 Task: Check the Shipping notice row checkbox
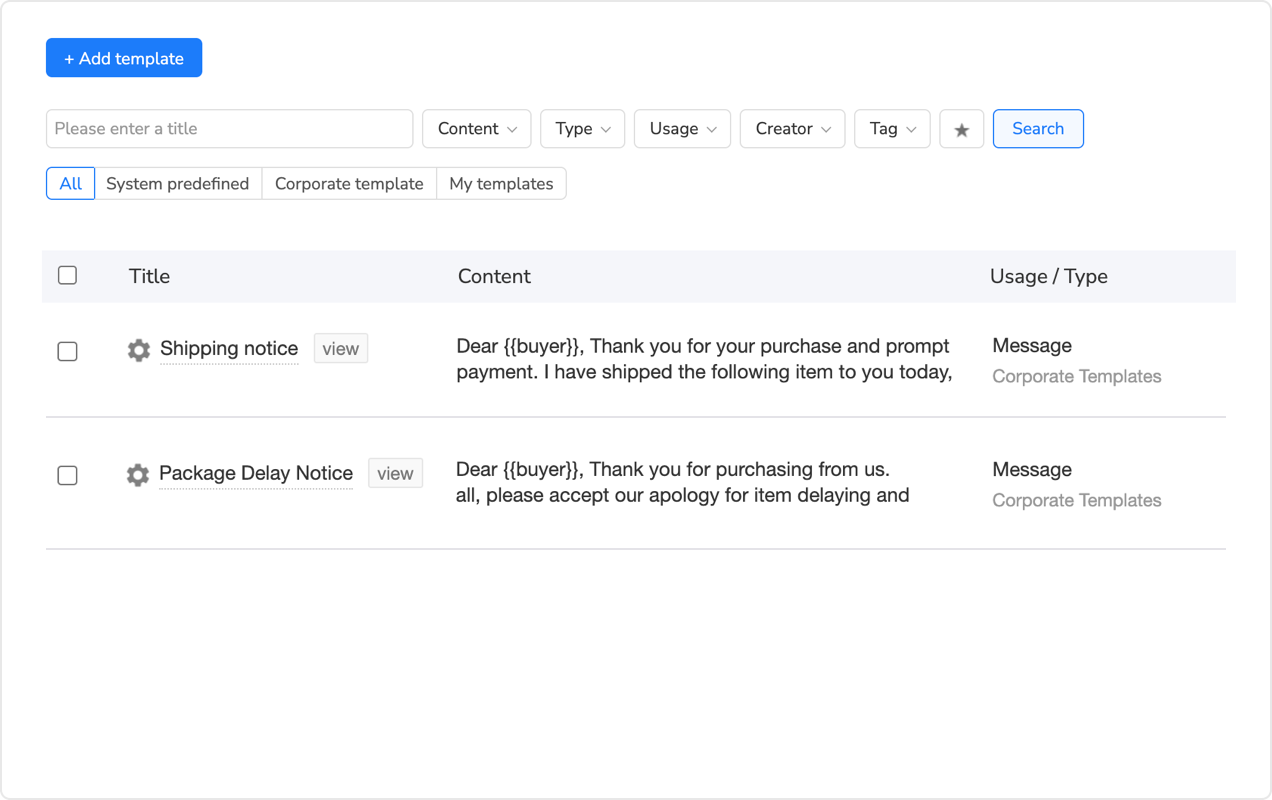click(x=67, y=351)
